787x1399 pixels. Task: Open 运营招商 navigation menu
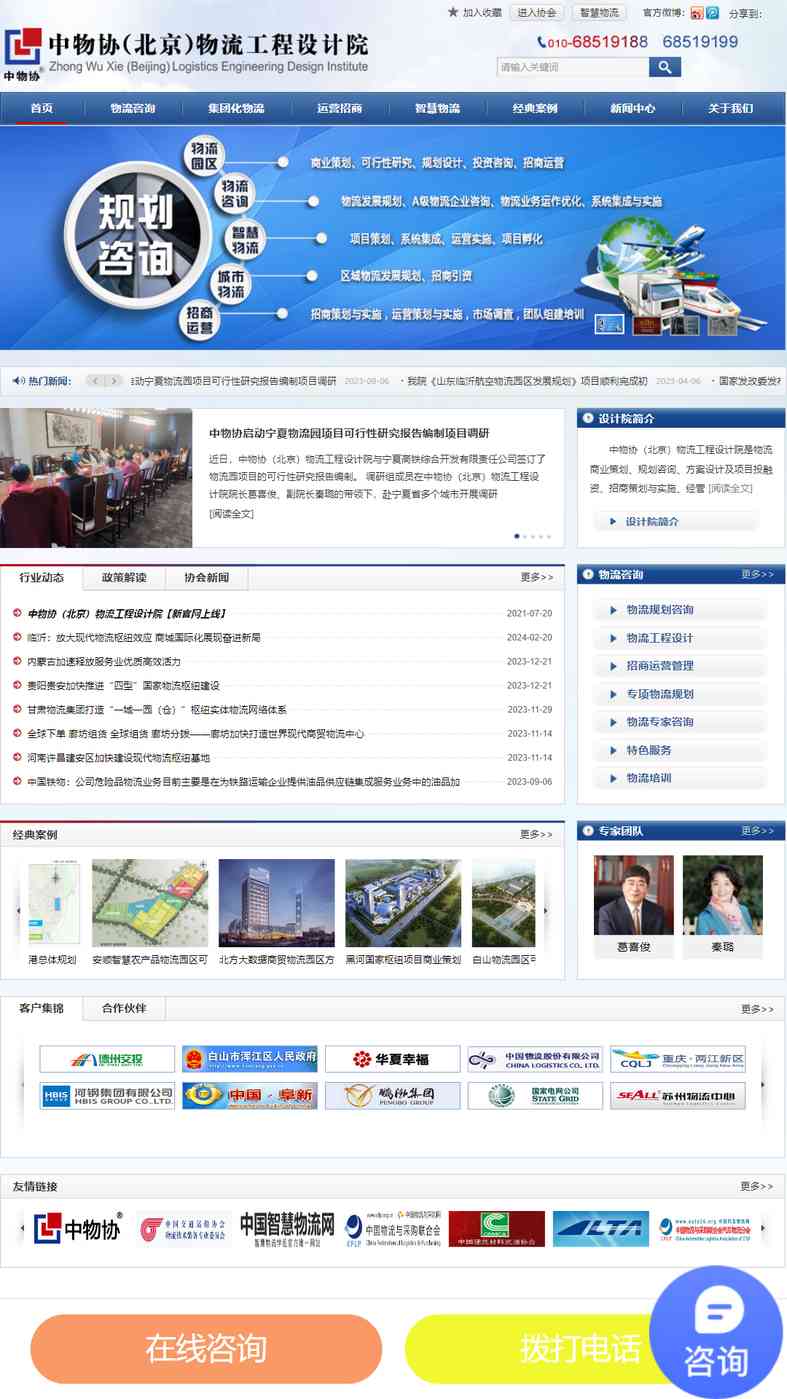tap(339, 108)
